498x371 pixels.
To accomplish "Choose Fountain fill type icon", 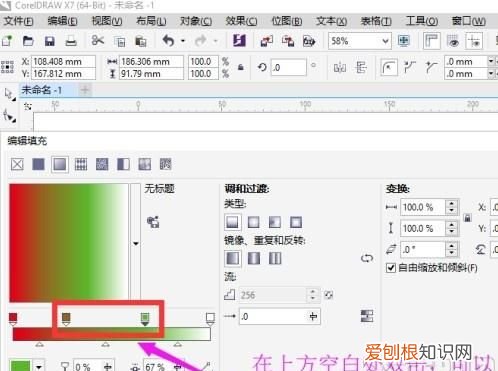I will (60, 164).
